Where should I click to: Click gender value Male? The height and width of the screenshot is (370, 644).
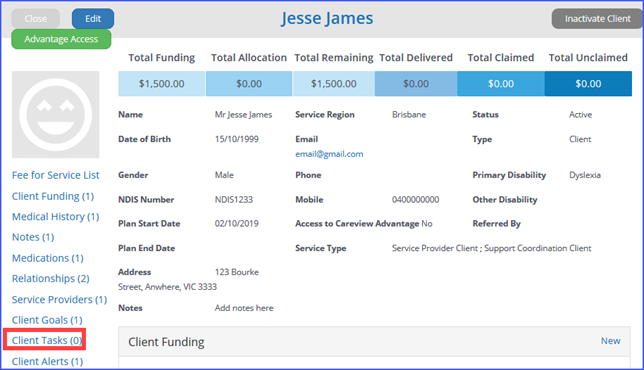click(x=224, y=175)
